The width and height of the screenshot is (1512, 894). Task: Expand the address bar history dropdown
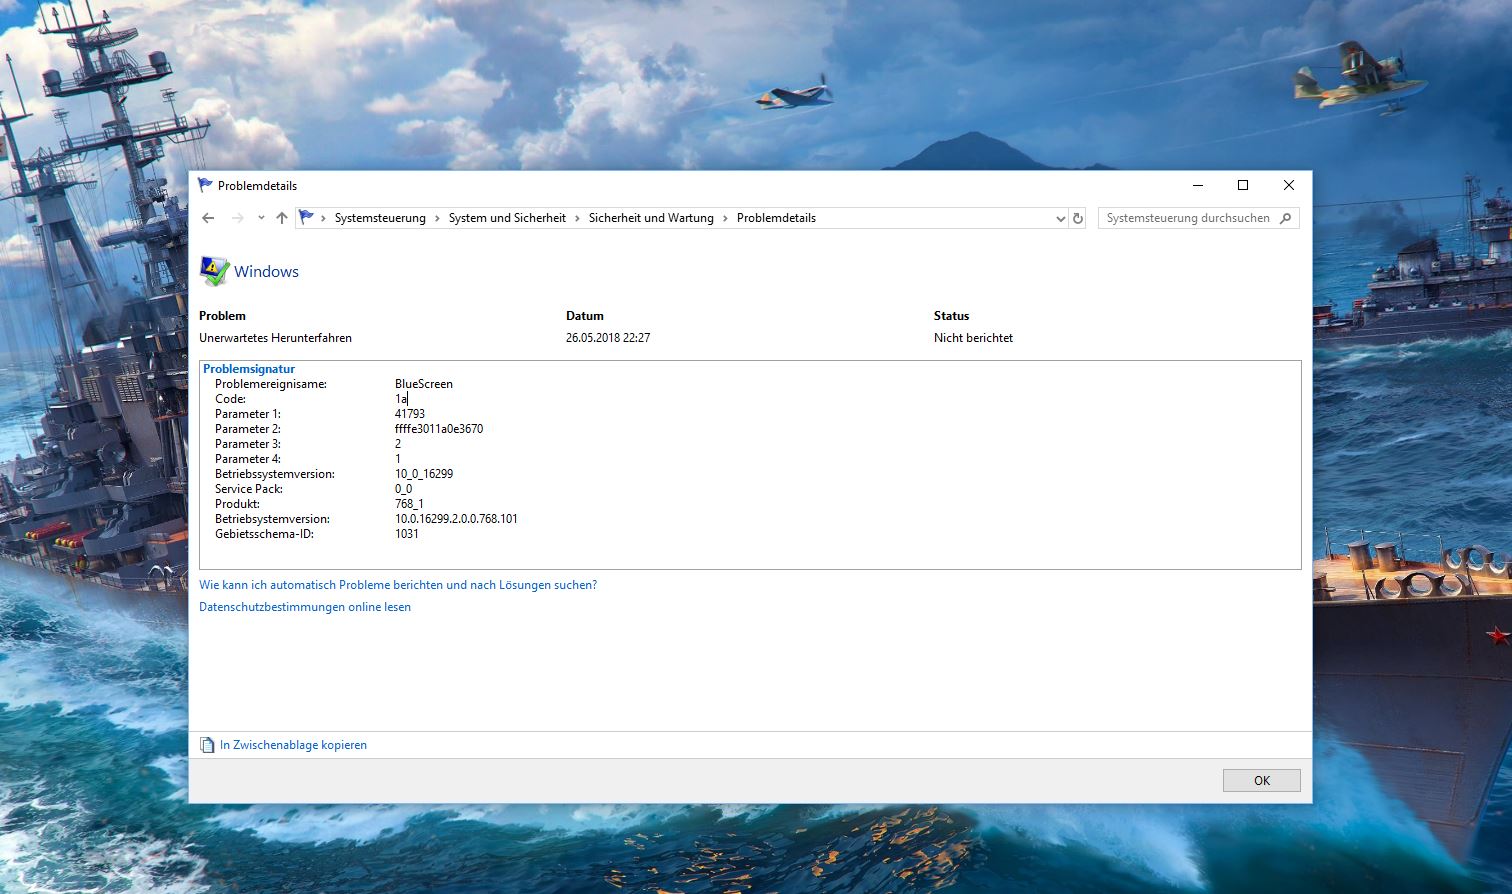click(x=1061, y=218)
